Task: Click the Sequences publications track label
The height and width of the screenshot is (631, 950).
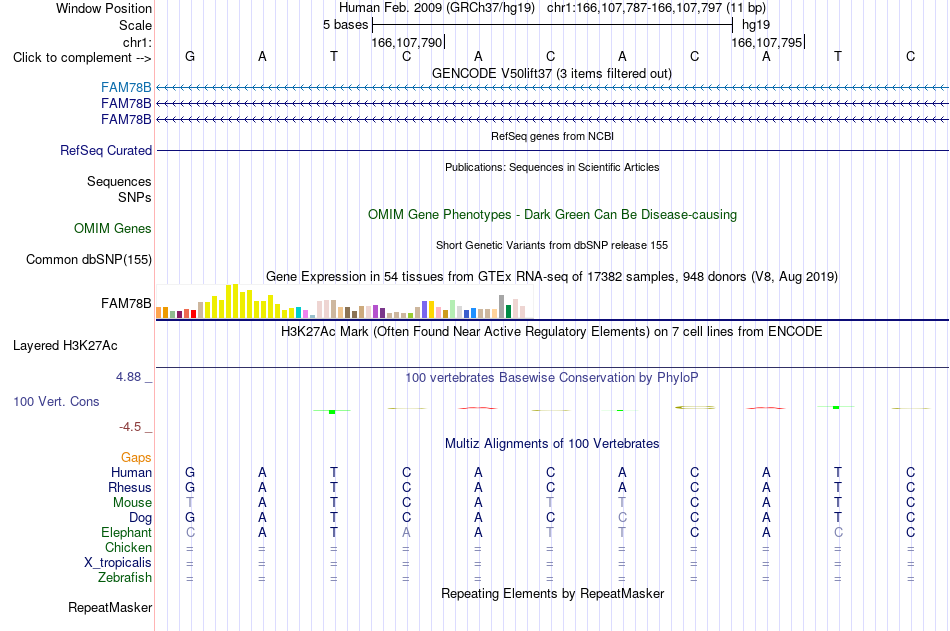Action: tap(119, 181)
